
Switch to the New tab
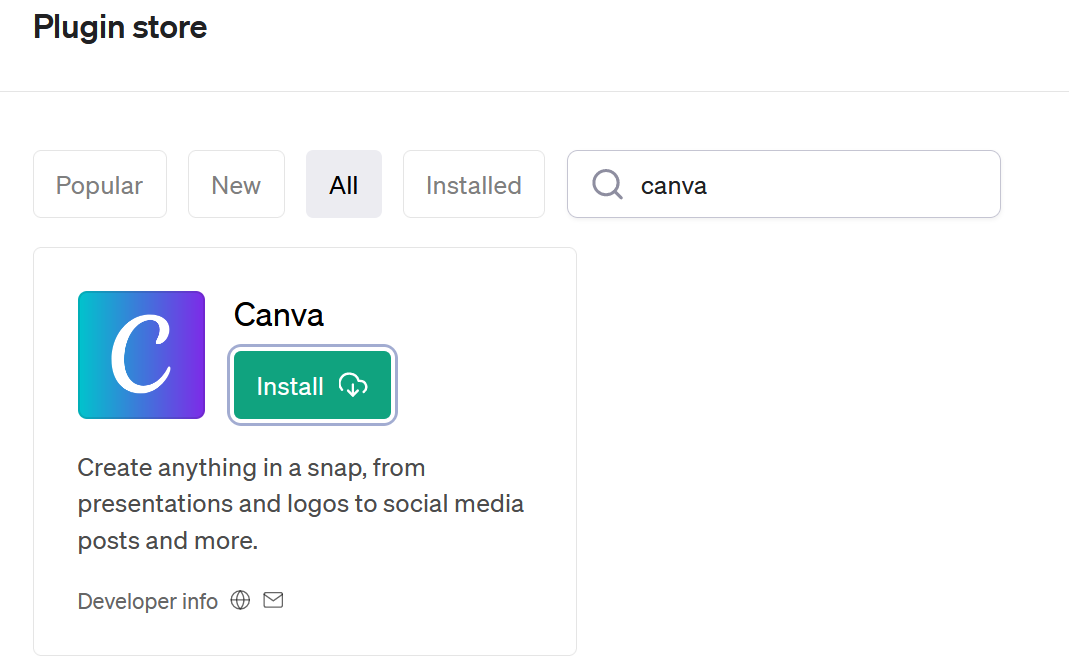pos(236,184)
